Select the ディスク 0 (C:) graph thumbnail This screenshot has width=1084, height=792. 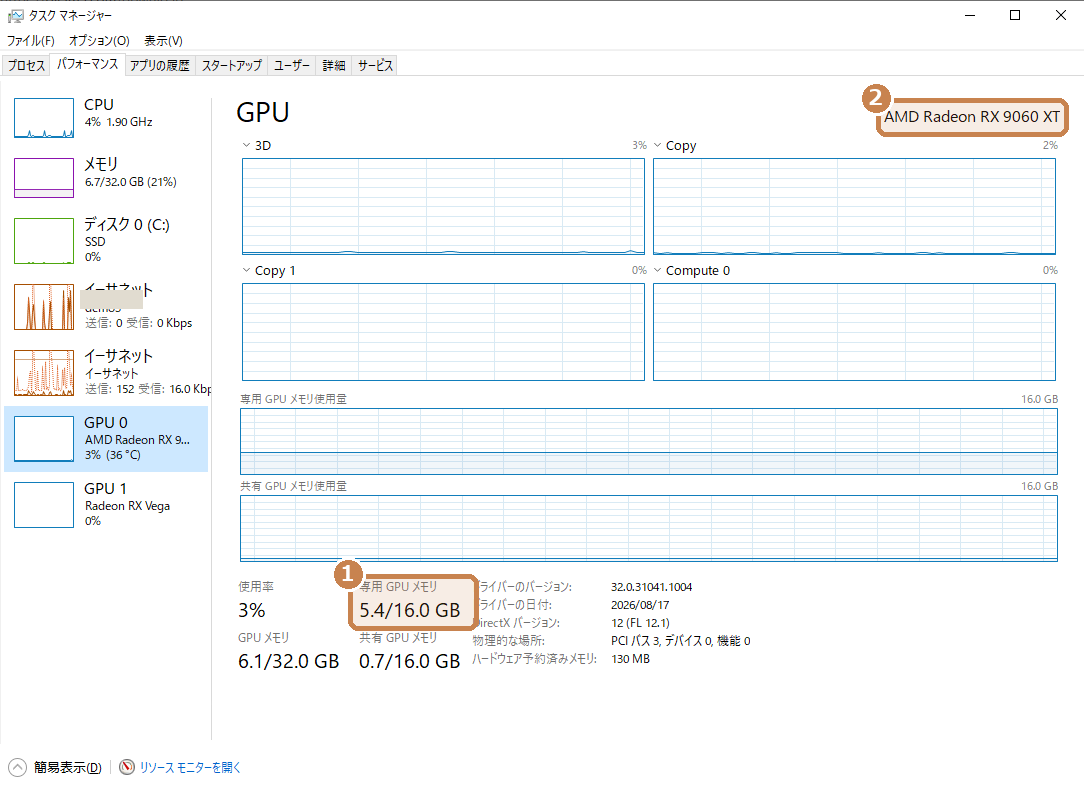[44, 241]
